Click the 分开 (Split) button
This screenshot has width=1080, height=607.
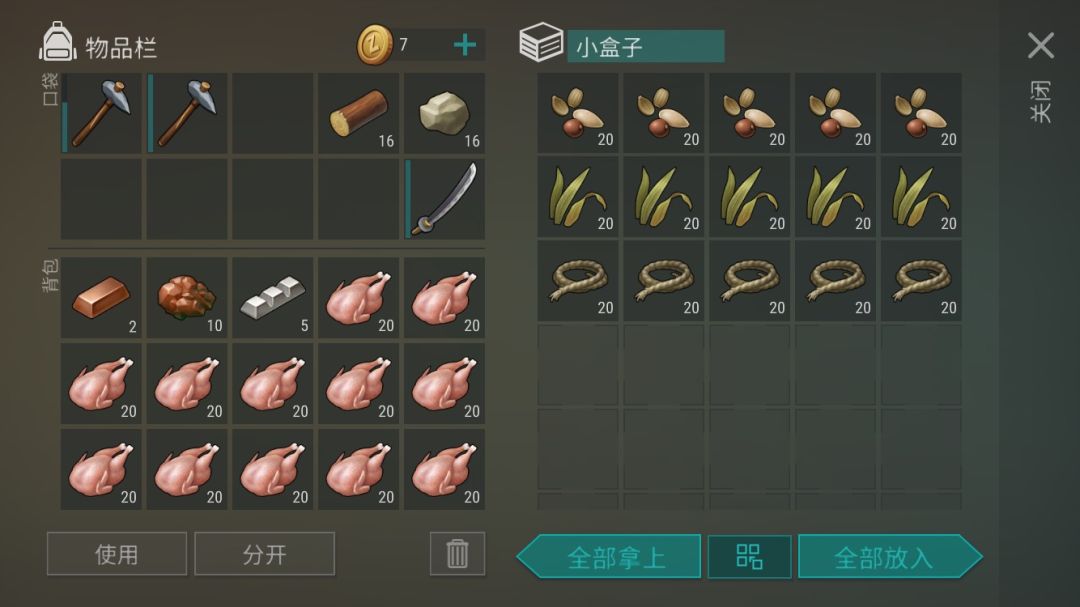click(x=264, y=553)
